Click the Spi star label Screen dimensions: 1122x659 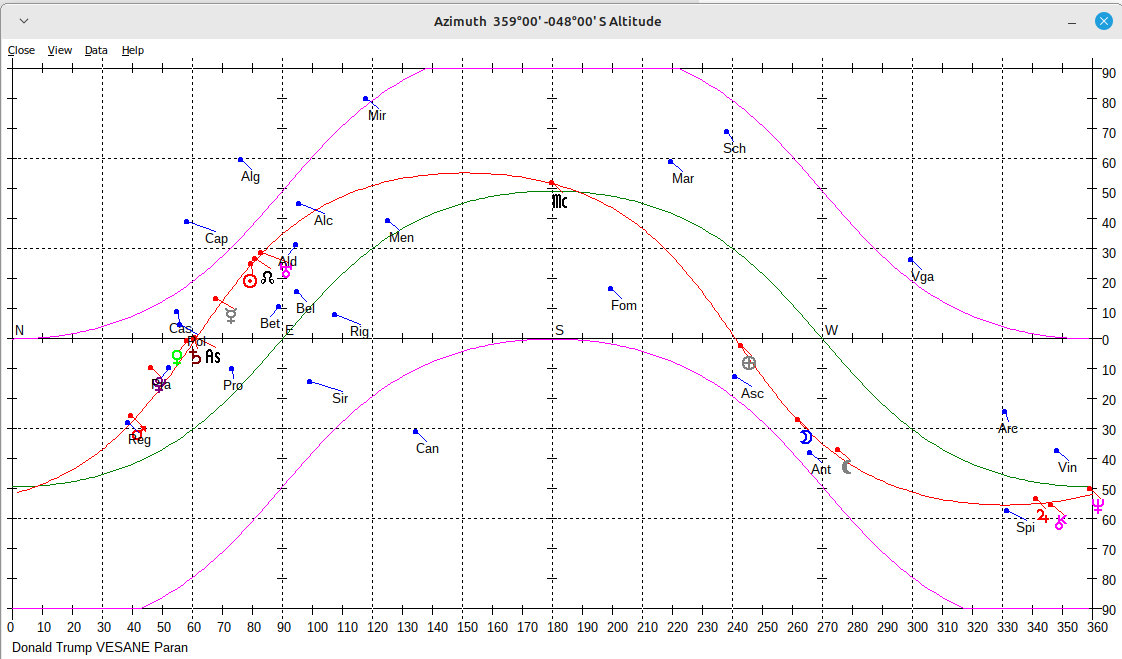pyautogui.click(x=1025, y=528)
